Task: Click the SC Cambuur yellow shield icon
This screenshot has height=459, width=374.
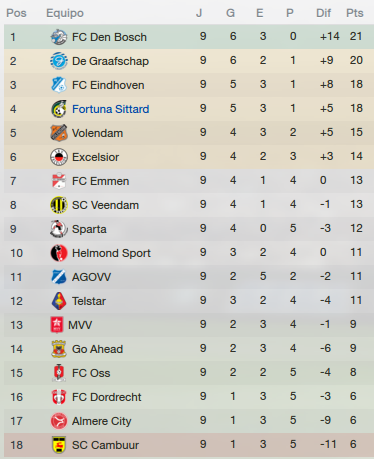Action: 59,445
